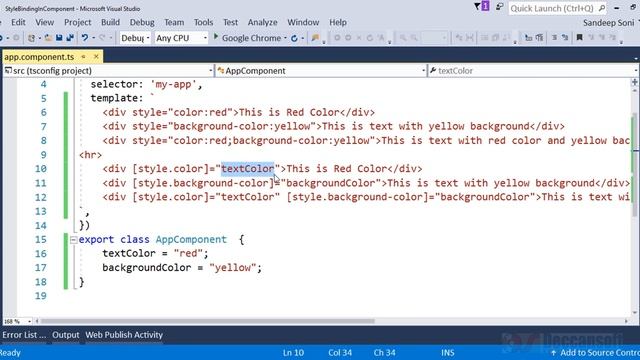Screen dimensions: 640x360
Task: Click the navigate backward icon
Action: pyautogui.click(x=1, y=38)
